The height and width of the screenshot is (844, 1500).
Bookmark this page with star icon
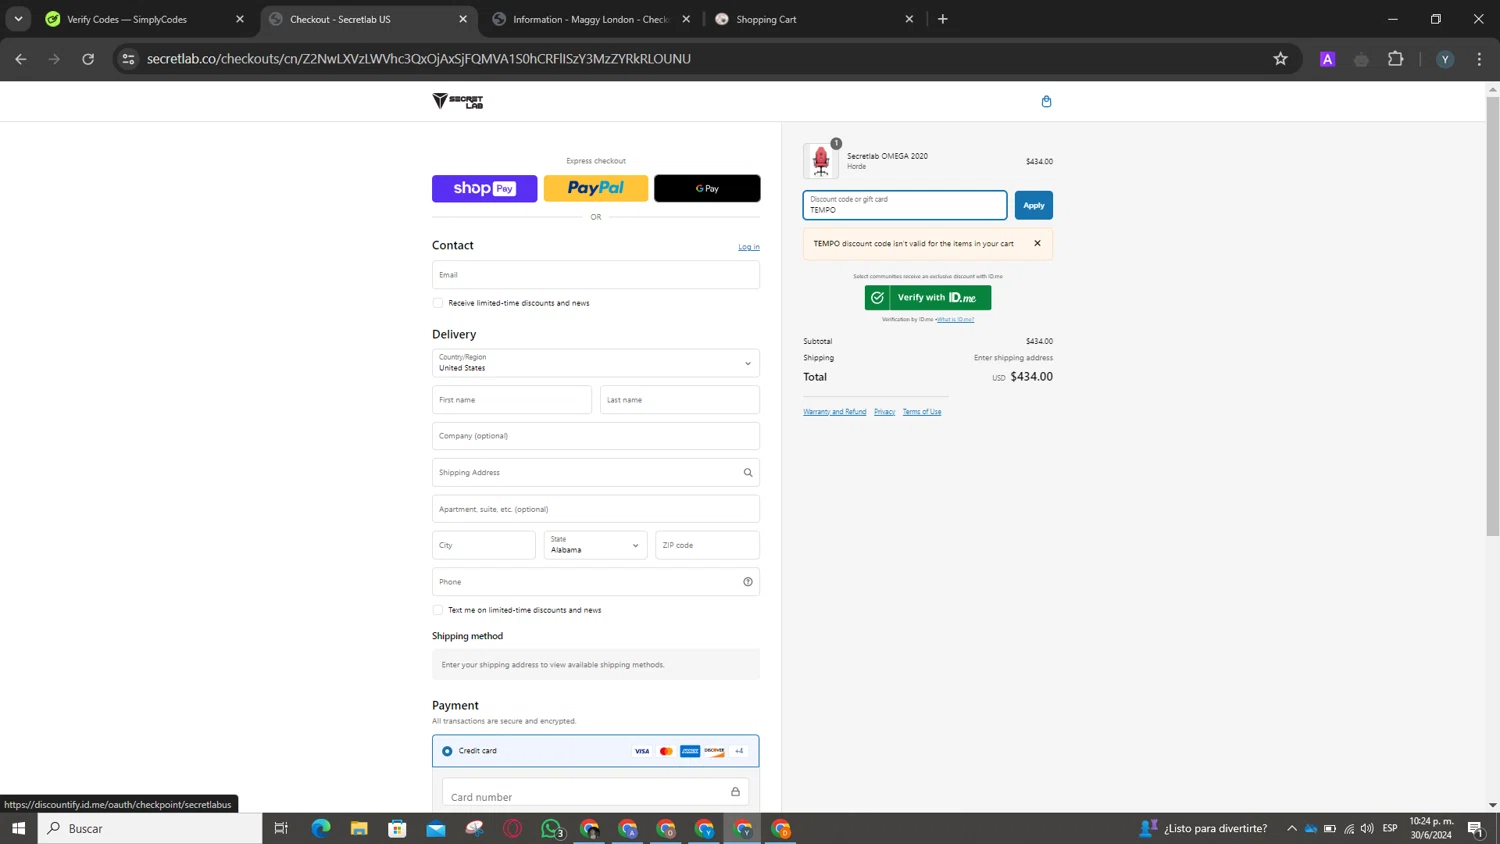click(x=1280, y=59)
